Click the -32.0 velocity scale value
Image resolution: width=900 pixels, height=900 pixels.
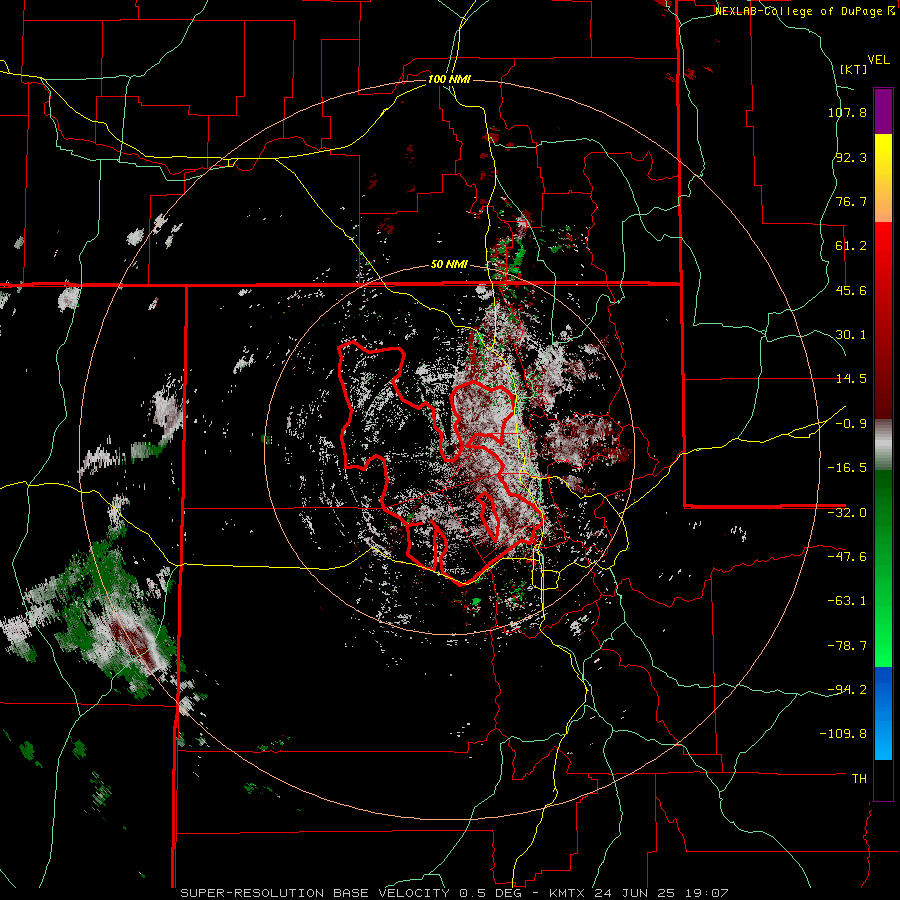pos(847,513)
